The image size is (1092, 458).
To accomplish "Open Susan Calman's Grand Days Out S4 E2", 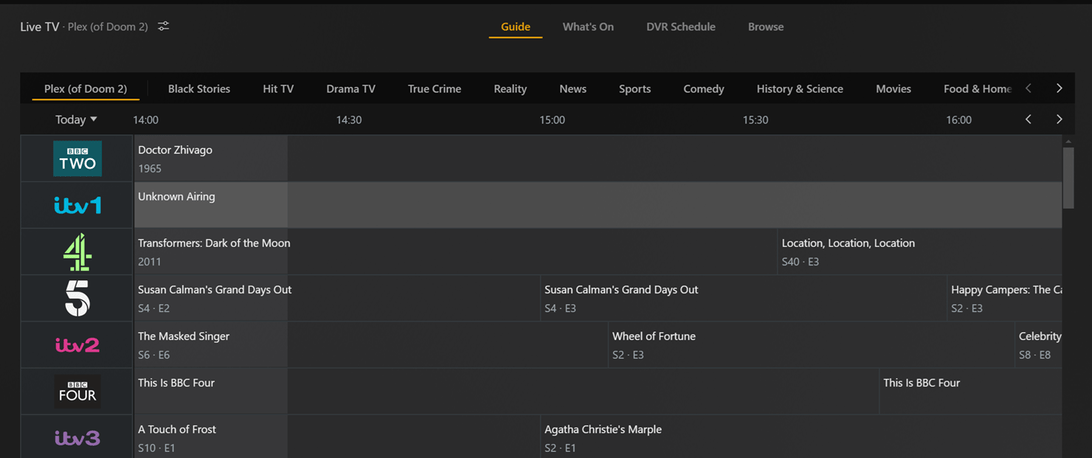I will [x=337, y=299].
